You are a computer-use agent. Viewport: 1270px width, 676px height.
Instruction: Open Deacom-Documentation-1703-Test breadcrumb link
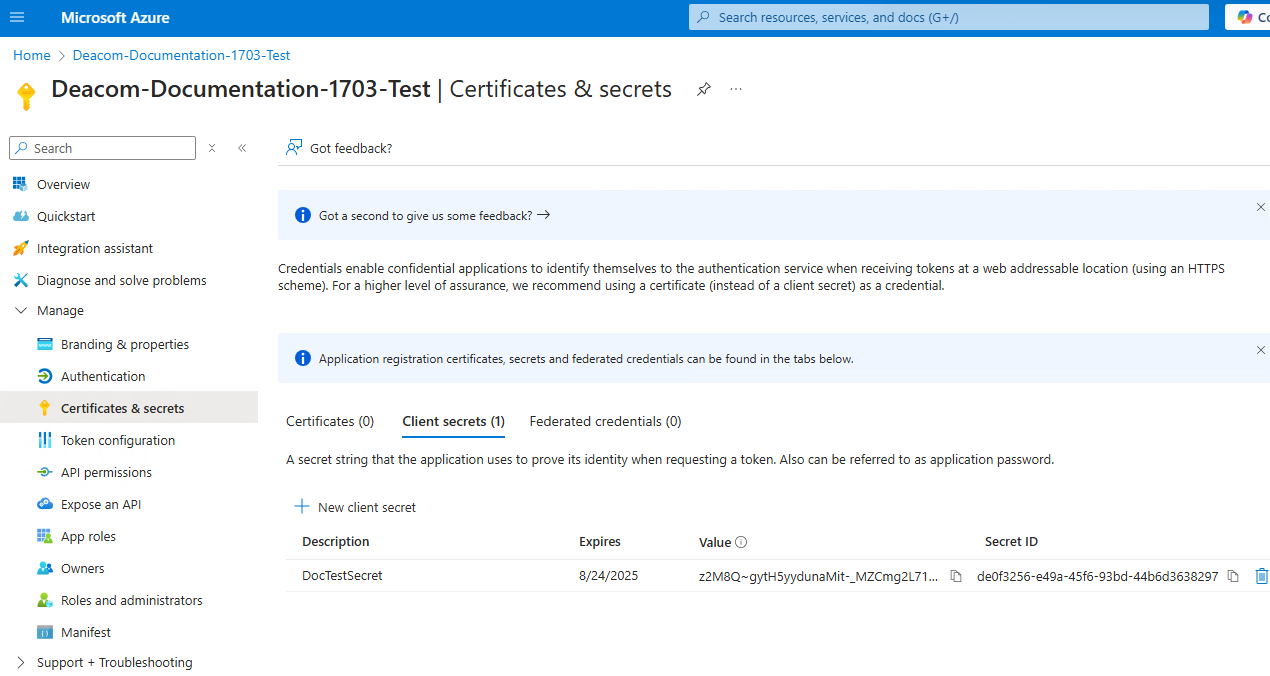(x=181, y=55)
